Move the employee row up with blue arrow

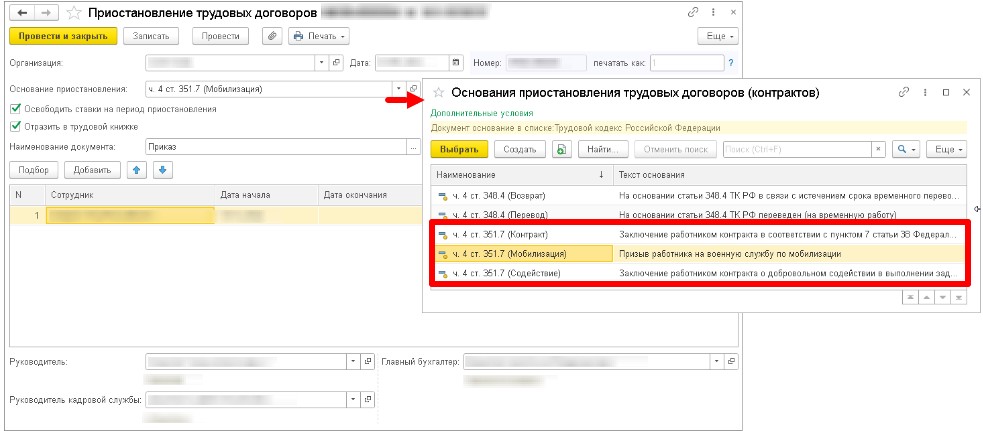(x=137, y=169)
